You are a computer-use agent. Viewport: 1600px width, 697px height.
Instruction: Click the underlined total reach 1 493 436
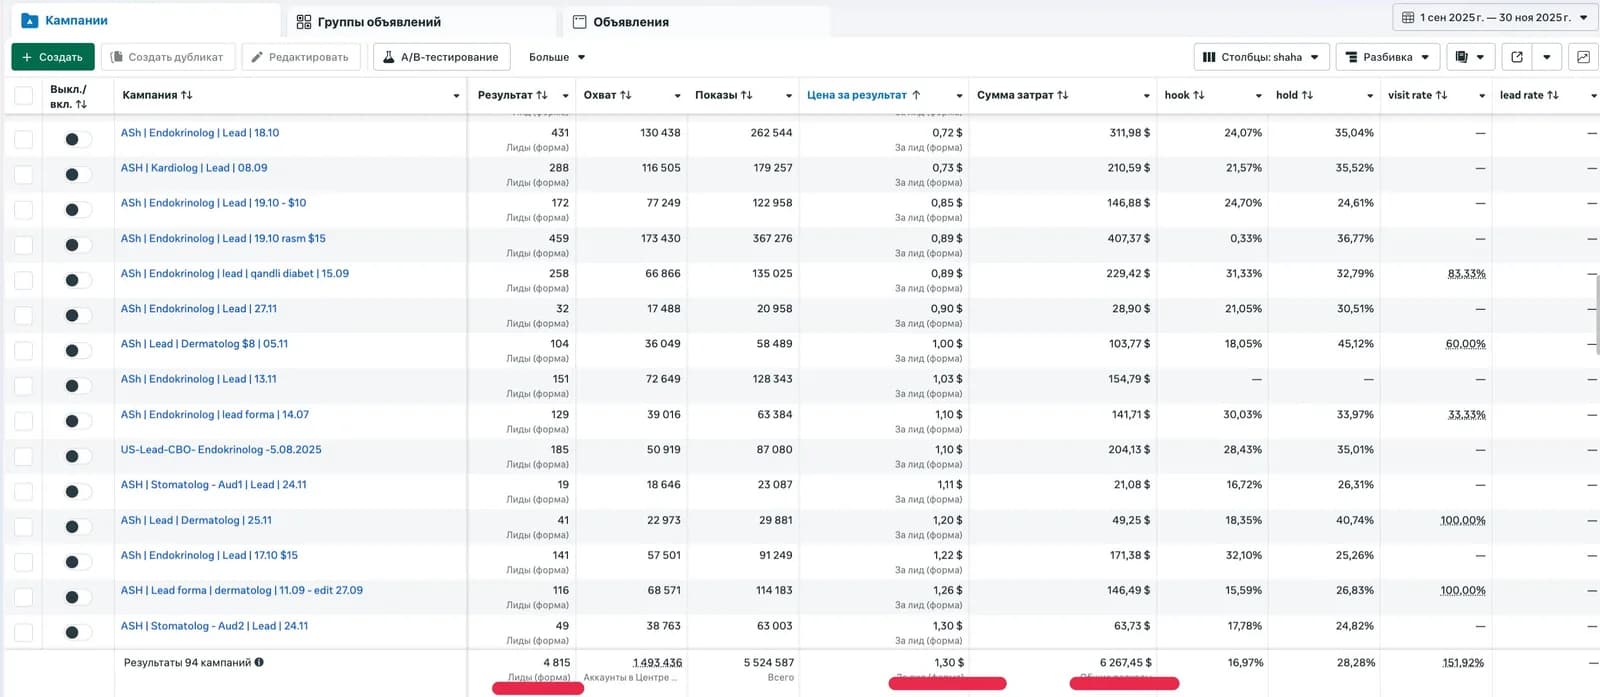pyautogui.click(x=657, y=662)
